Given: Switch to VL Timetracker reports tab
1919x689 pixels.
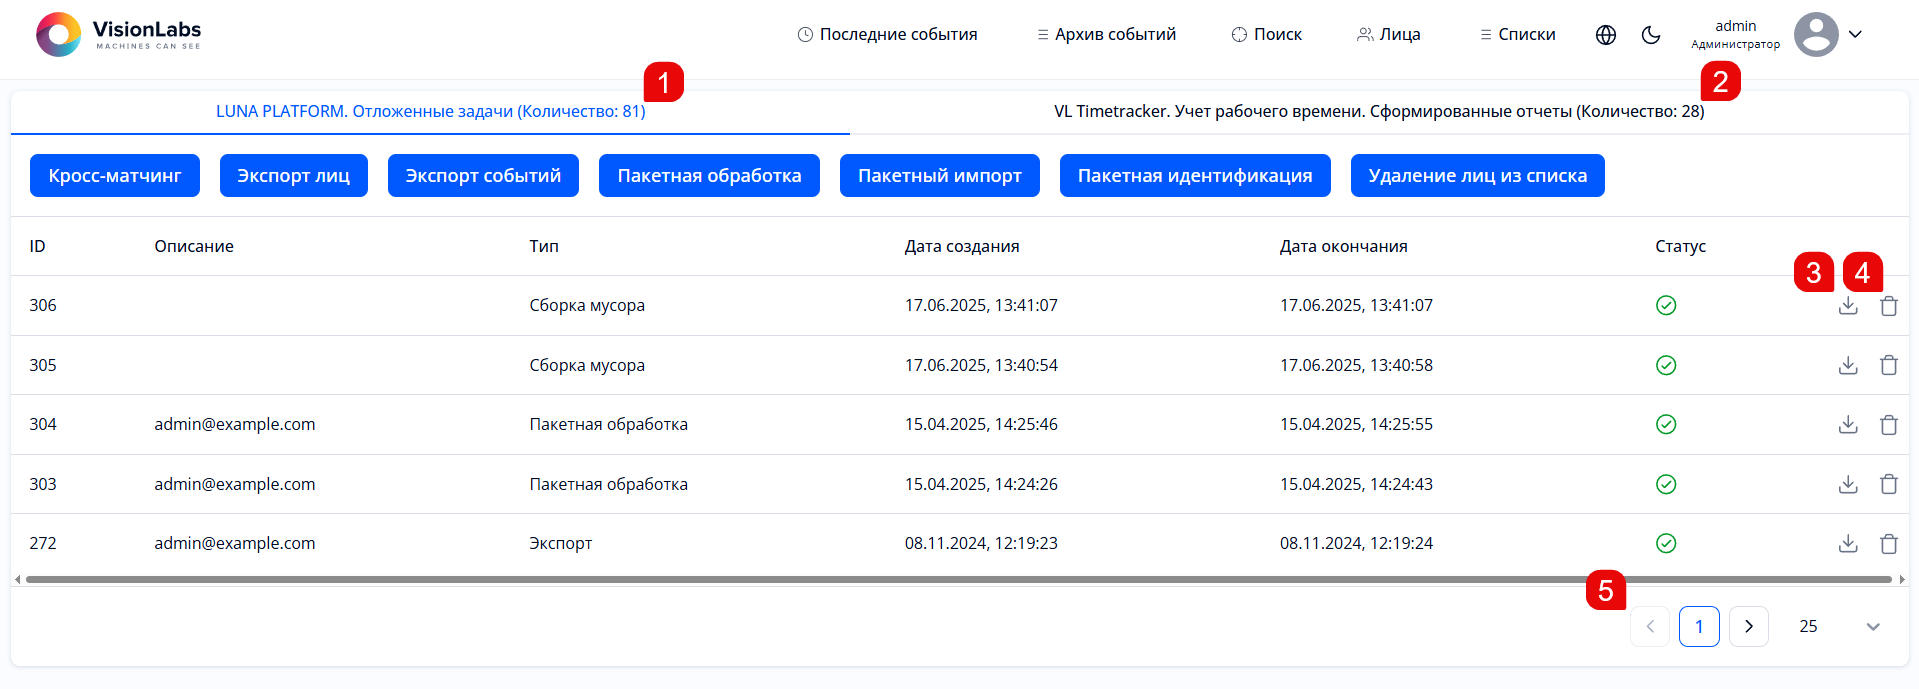Looking at the screenshot, I should point(1378,111).
